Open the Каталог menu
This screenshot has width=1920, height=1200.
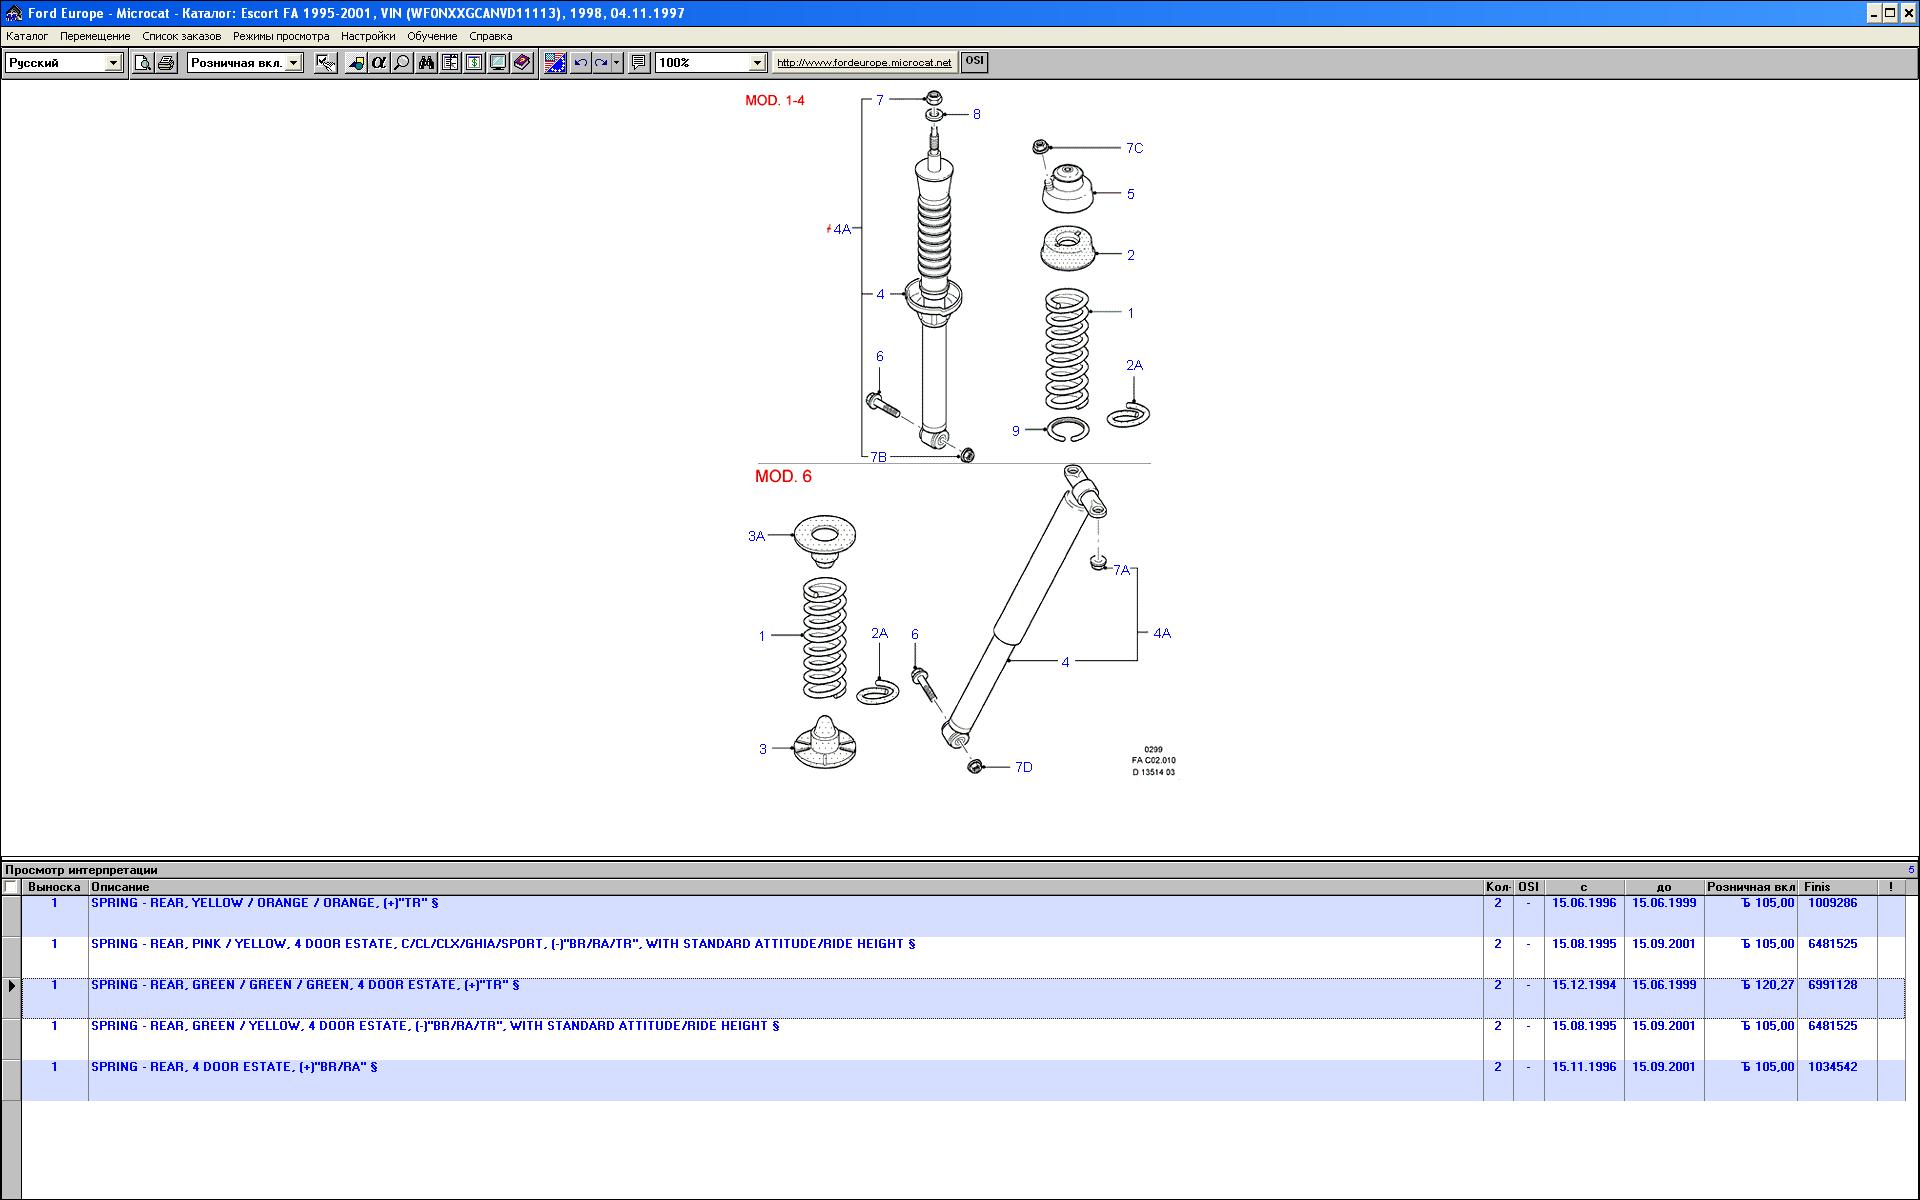click(x=27, y=36)
